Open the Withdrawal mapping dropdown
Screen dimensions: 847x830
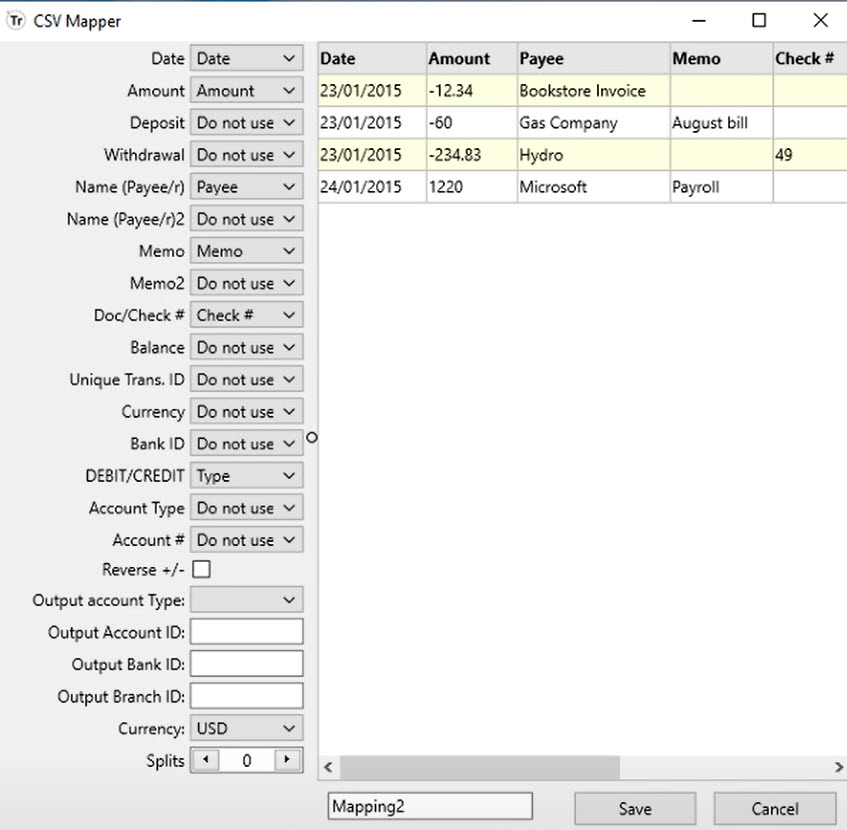246,154
